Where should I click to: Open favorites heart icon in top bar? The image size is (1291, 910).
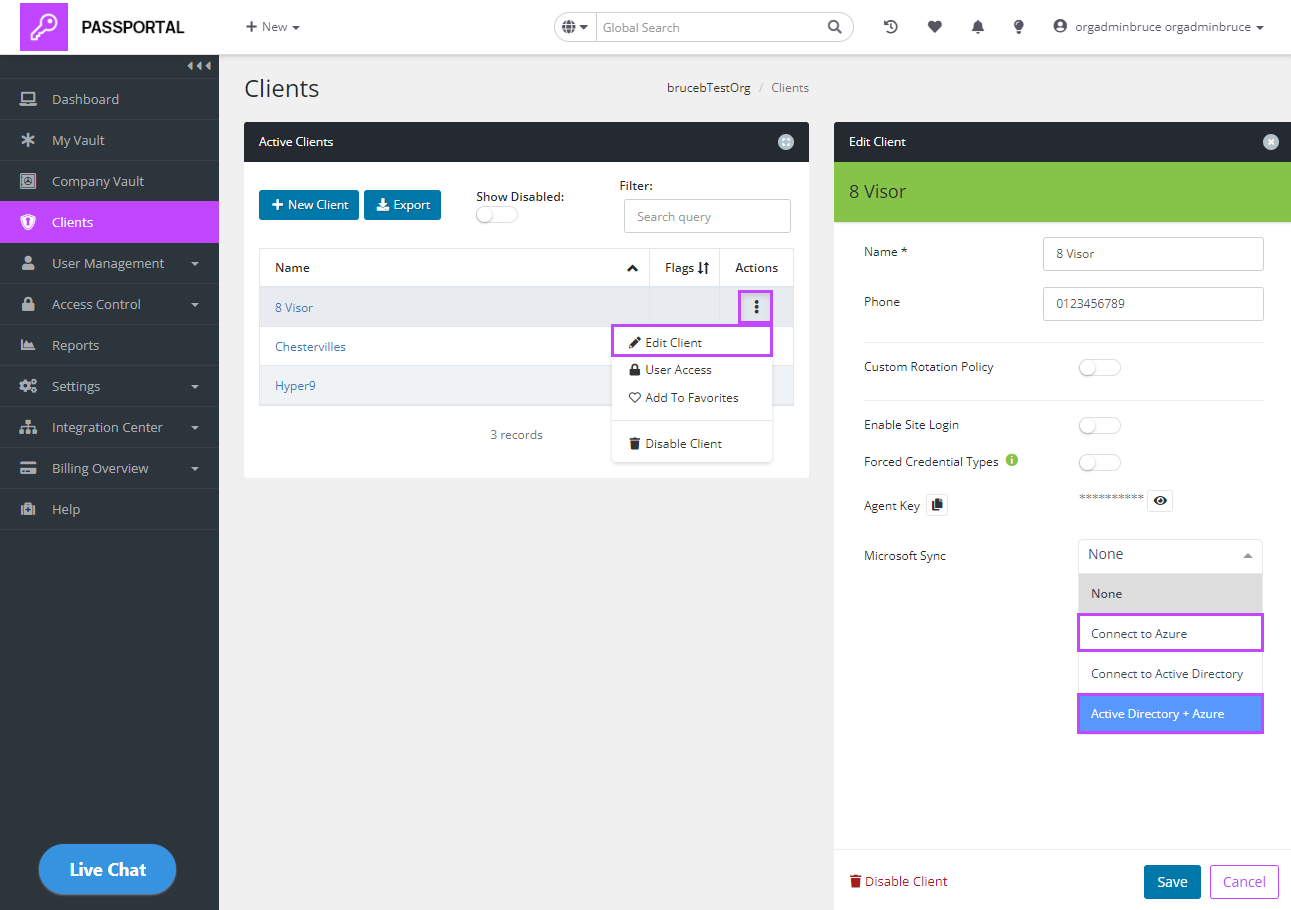(935, 27)
